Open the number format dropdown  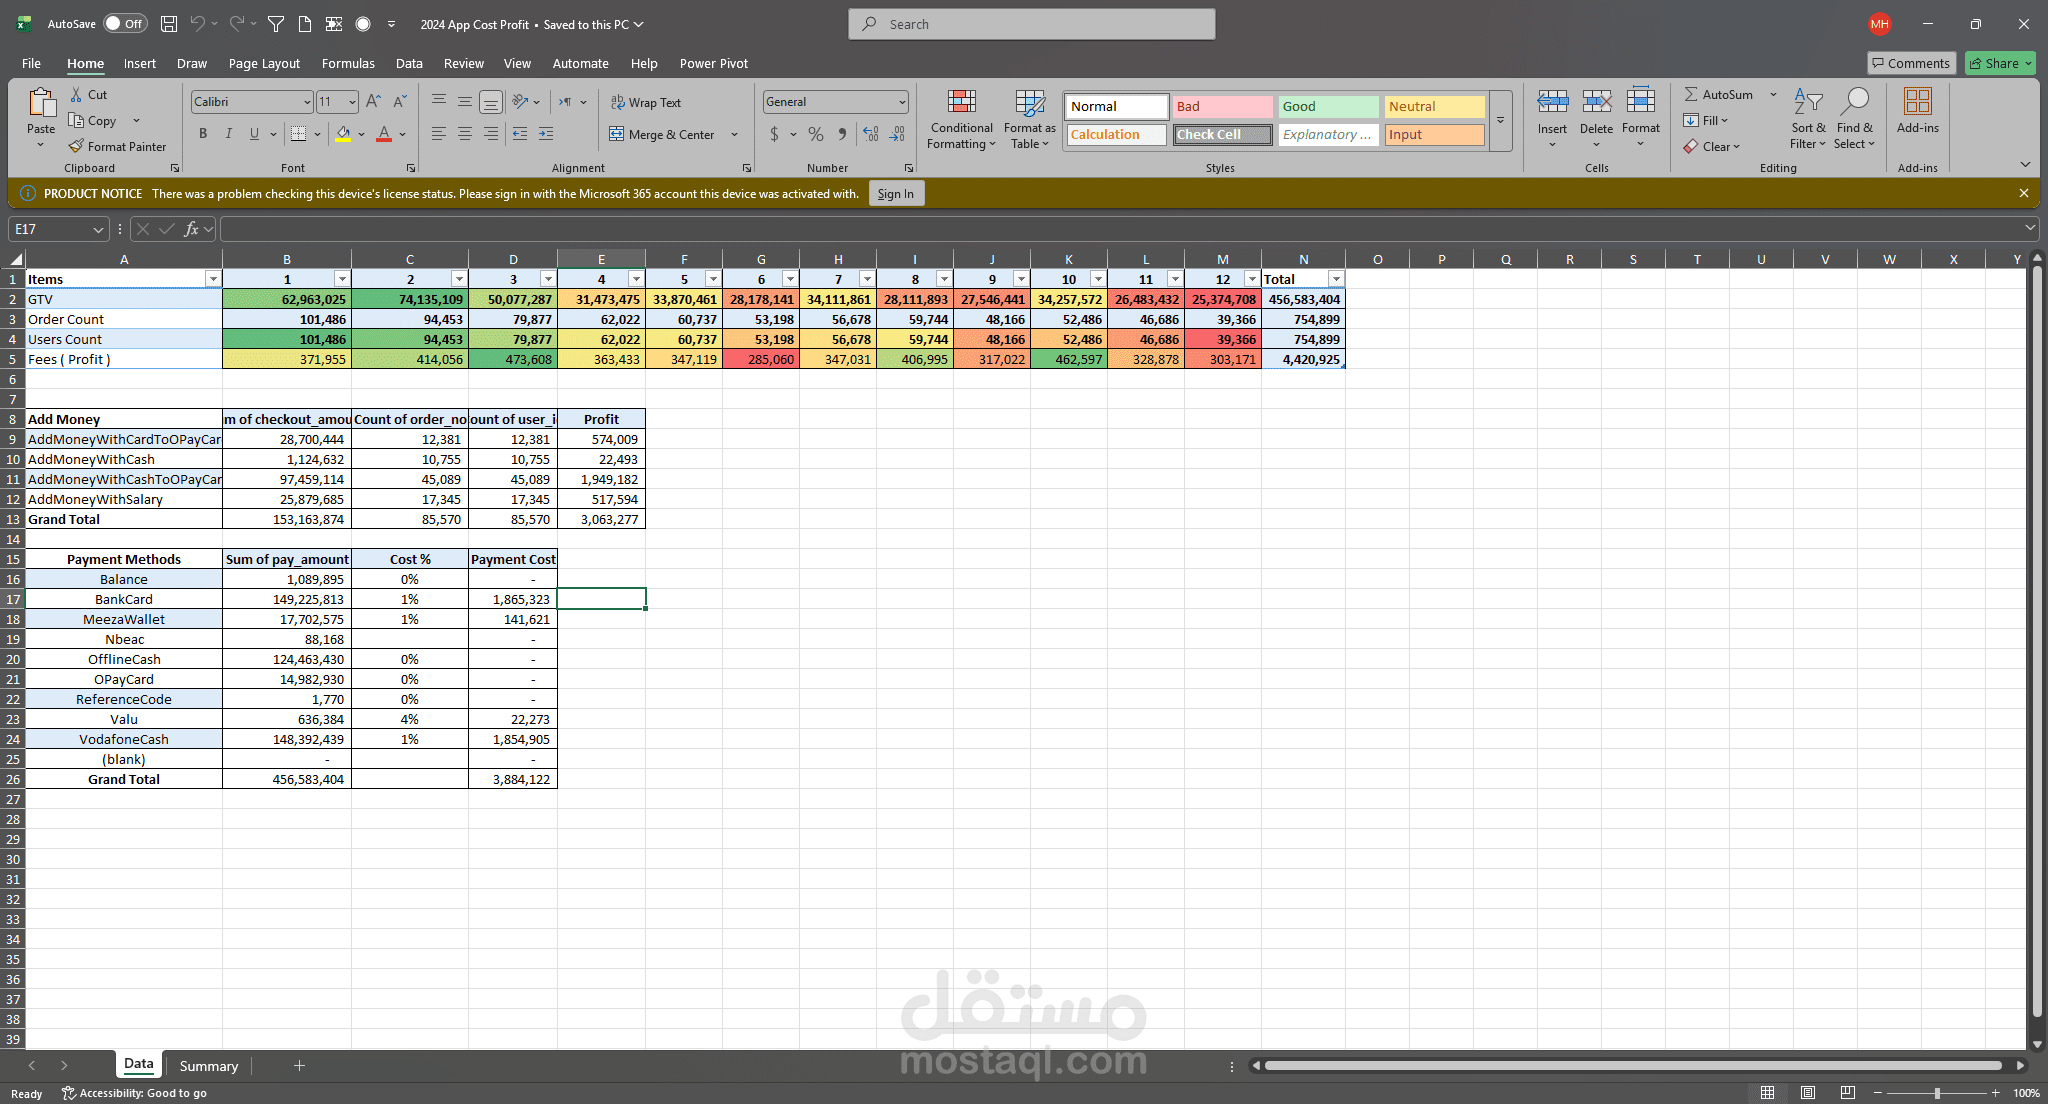[901, 102]
